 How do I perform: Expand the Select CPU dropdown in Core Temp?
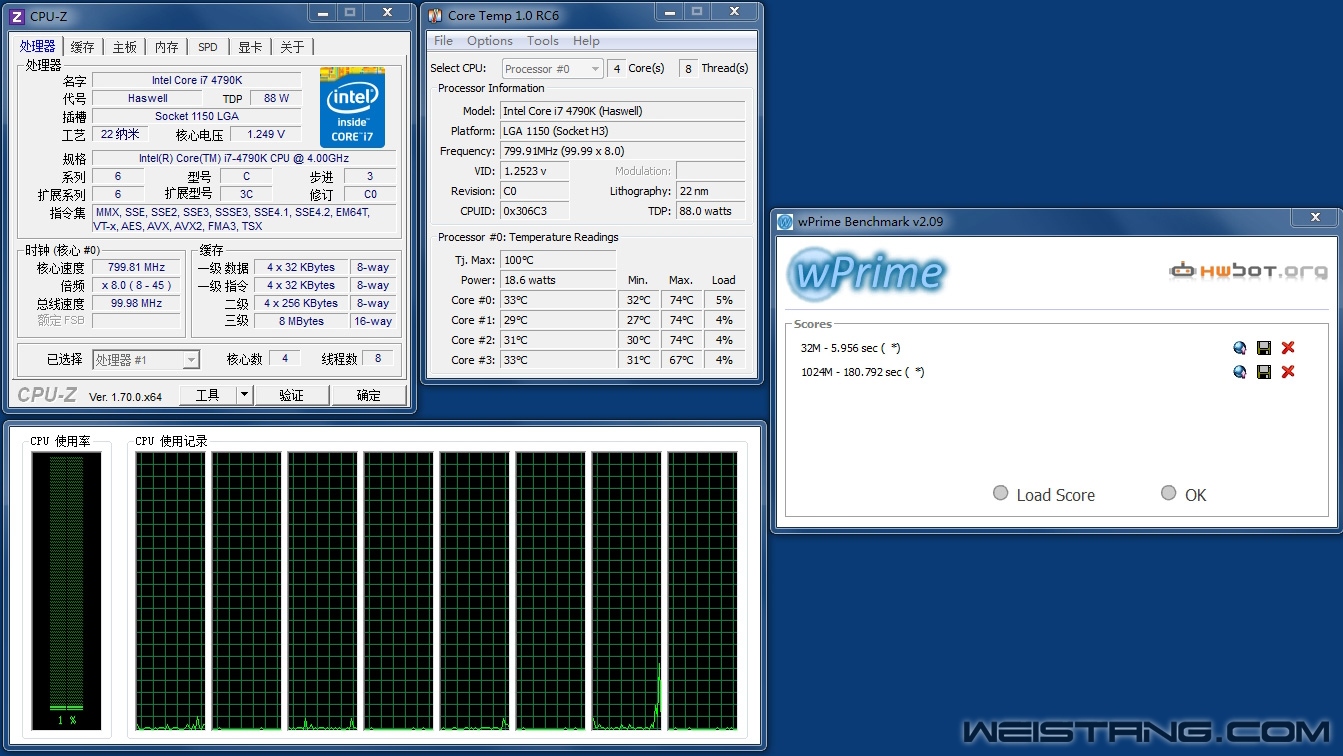552,69
